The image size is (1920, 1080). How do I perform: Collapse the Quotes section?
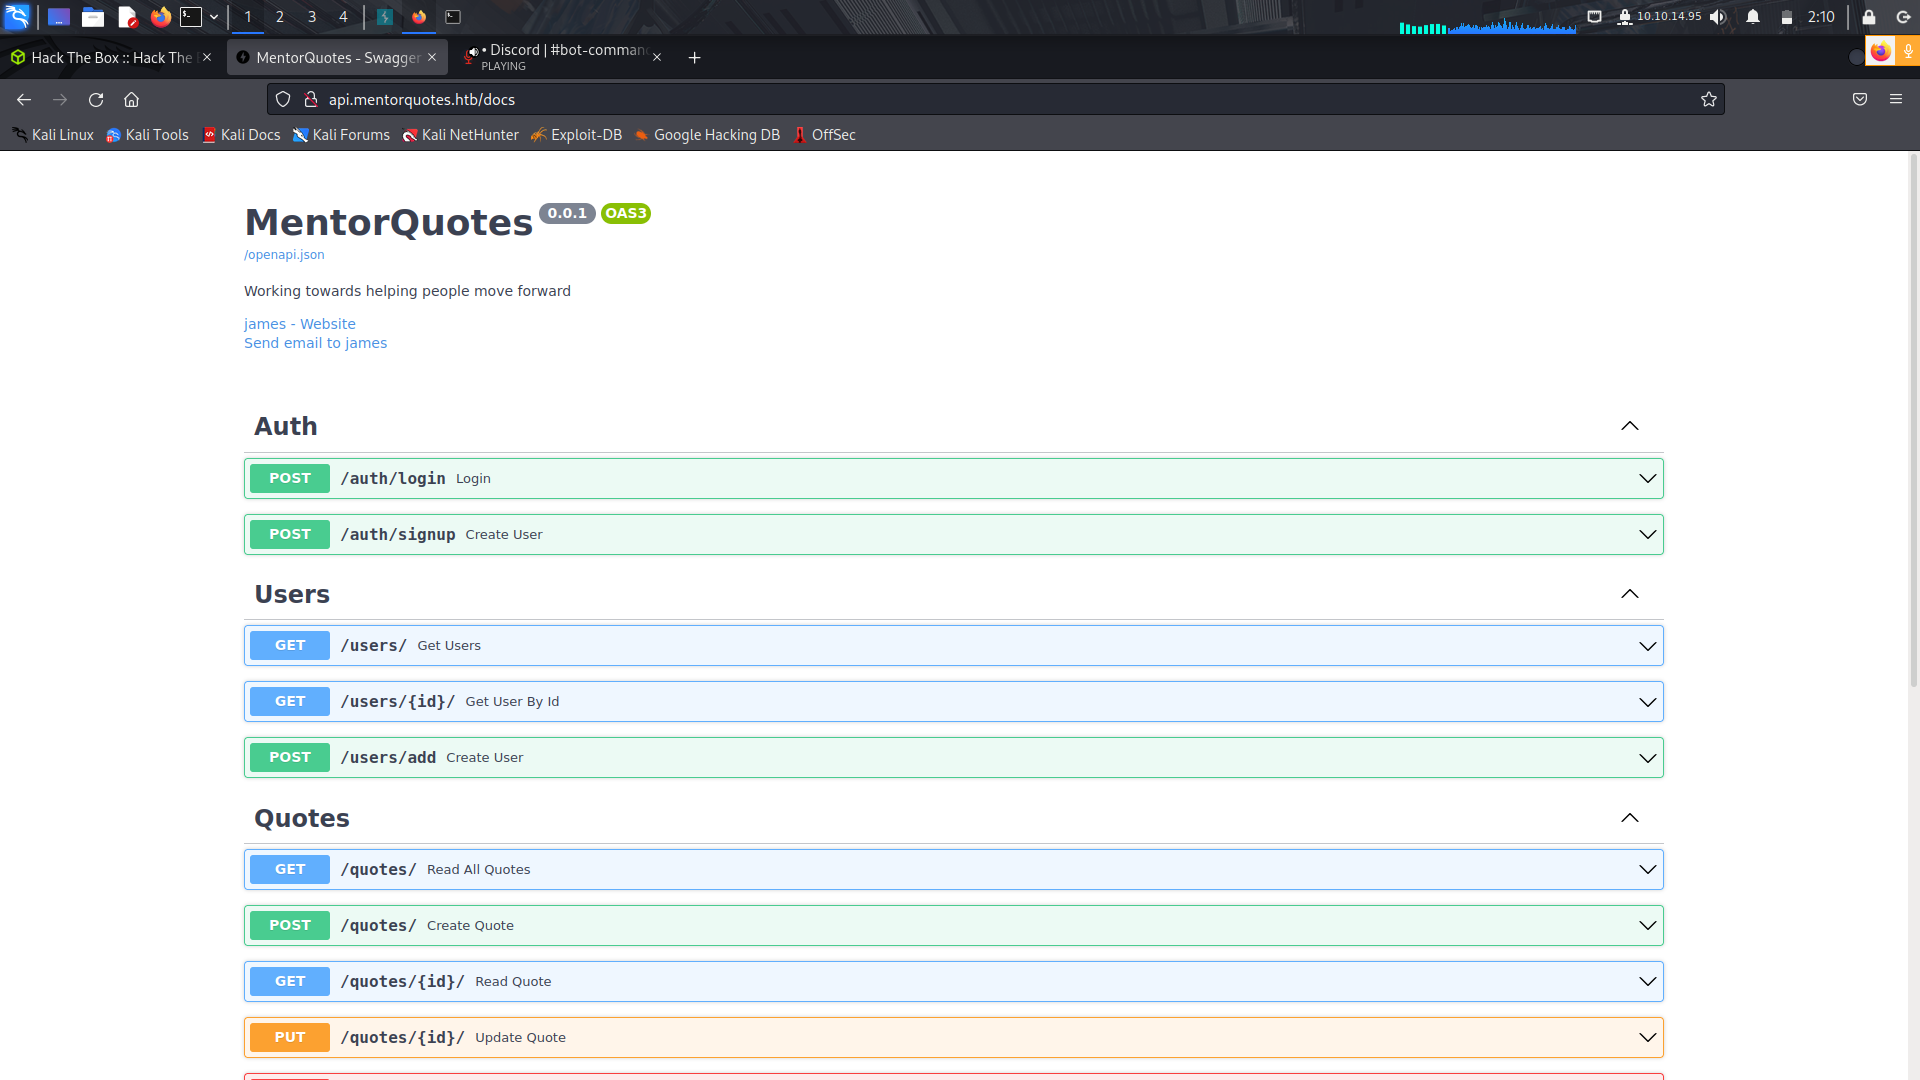point(1630,818)
